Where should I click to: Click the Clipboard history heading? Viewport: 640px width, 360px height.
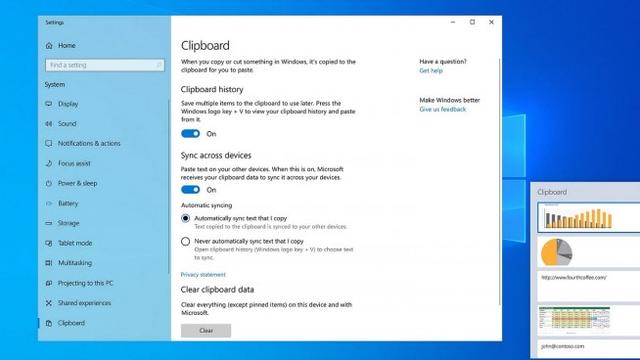[212, 89]
